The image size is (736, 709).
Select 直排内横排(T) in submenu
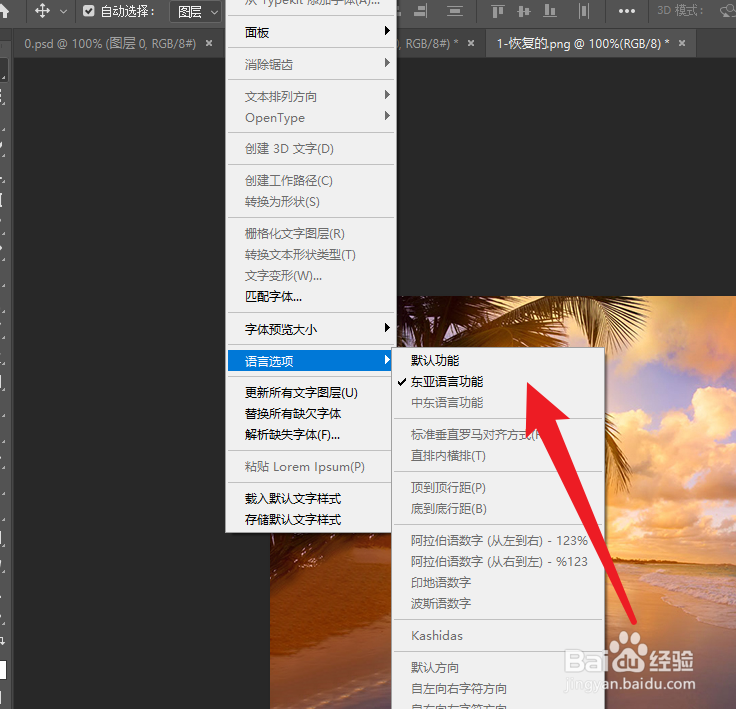pos(498,456)
